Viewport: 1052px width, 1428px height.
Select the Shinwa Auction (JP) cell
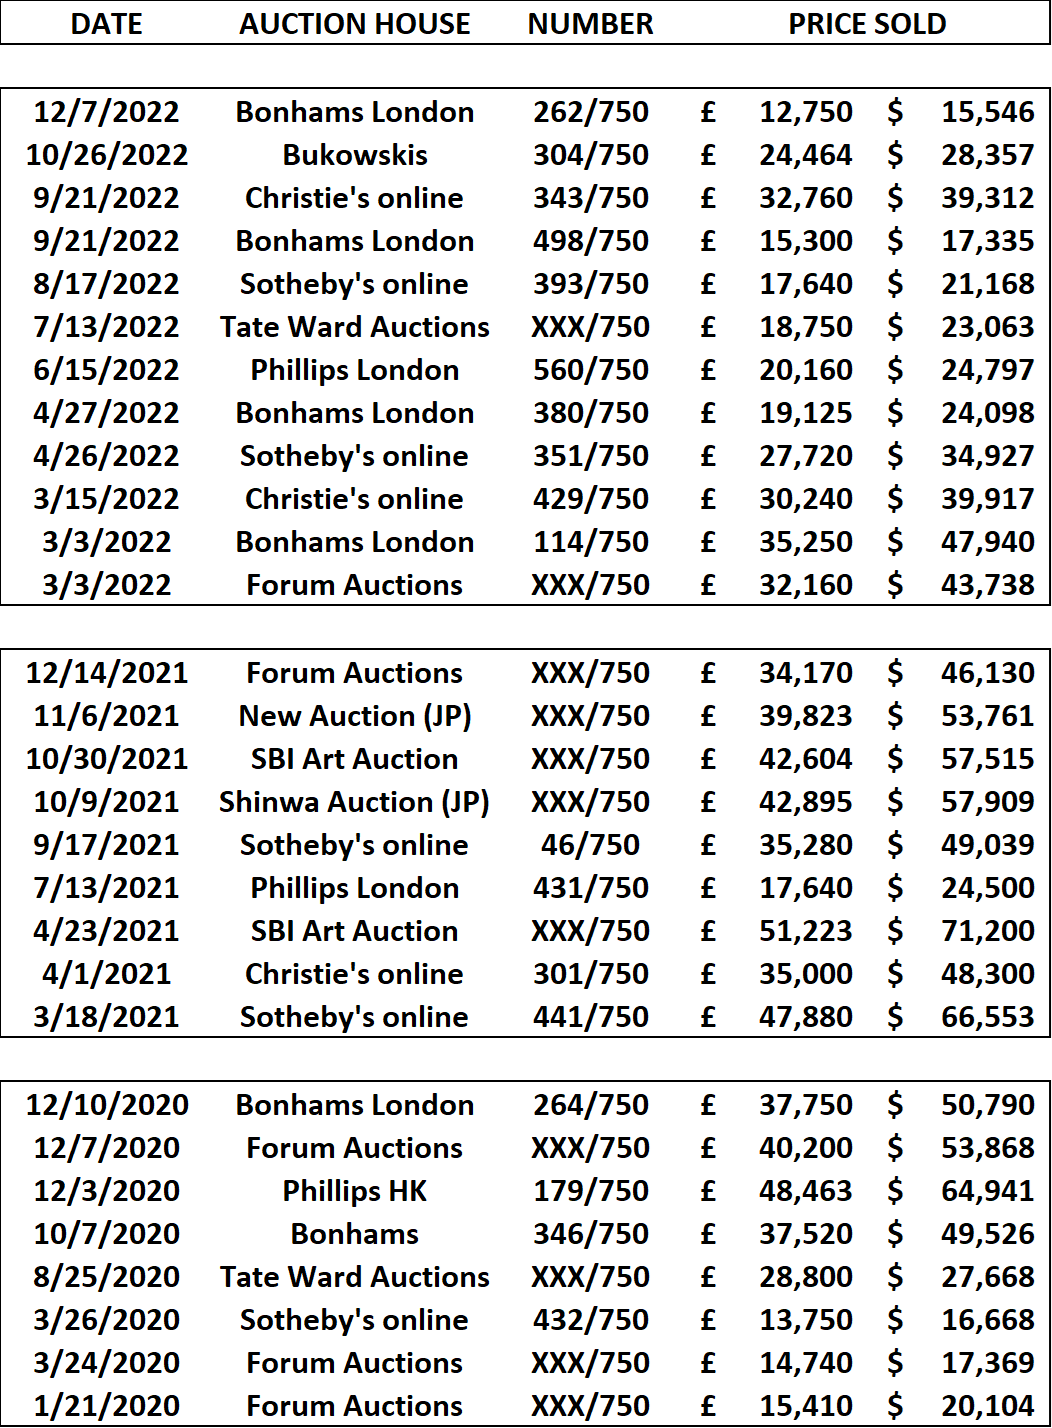pos(355,802)
